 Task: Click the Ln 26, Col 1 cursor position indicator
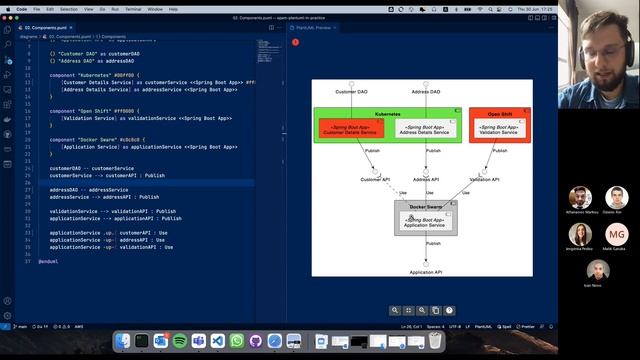[411, 327]
